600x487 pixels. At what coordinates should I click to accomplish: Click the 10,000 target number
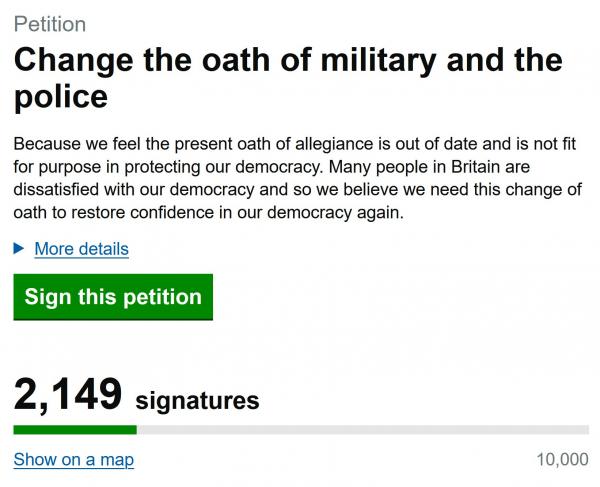click(x=562, y=460)
